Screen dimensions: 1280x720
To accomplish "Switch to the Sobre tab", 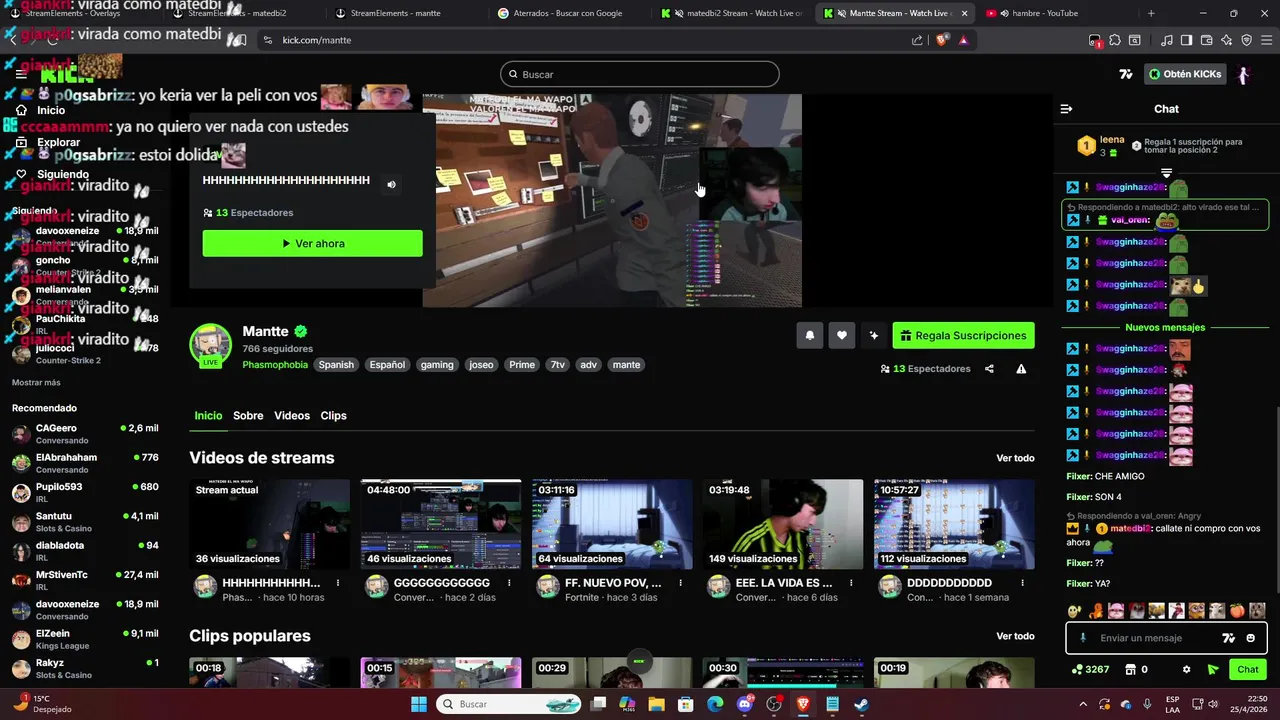I will point(248,416).
